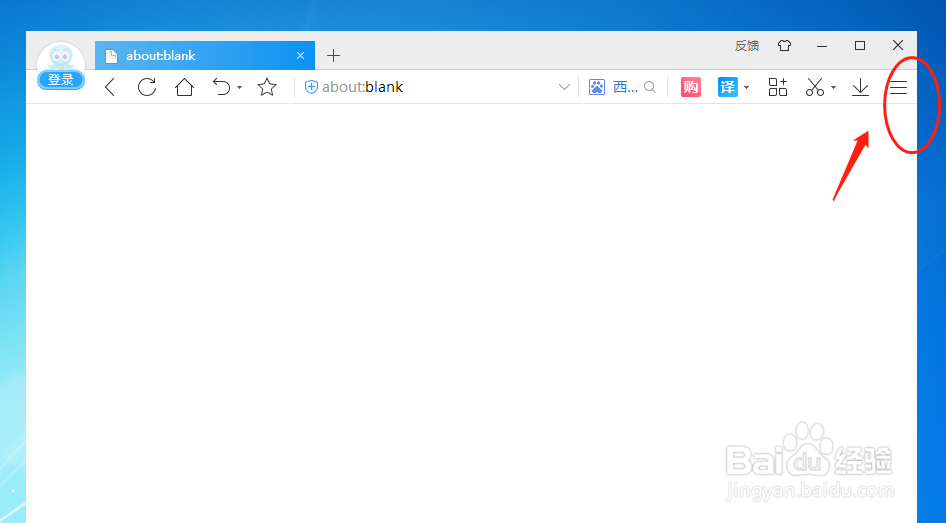946x523 pixels.
Task: Expand the undo closed tab dropdown arrow
Action: (240, 87)
